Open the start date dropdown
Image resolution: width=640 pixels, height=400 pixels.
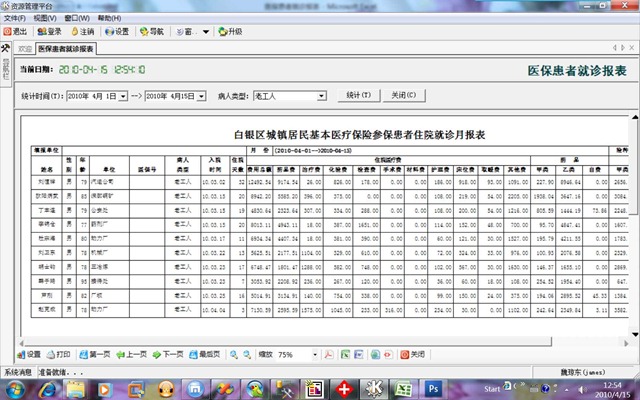(123, 96)
